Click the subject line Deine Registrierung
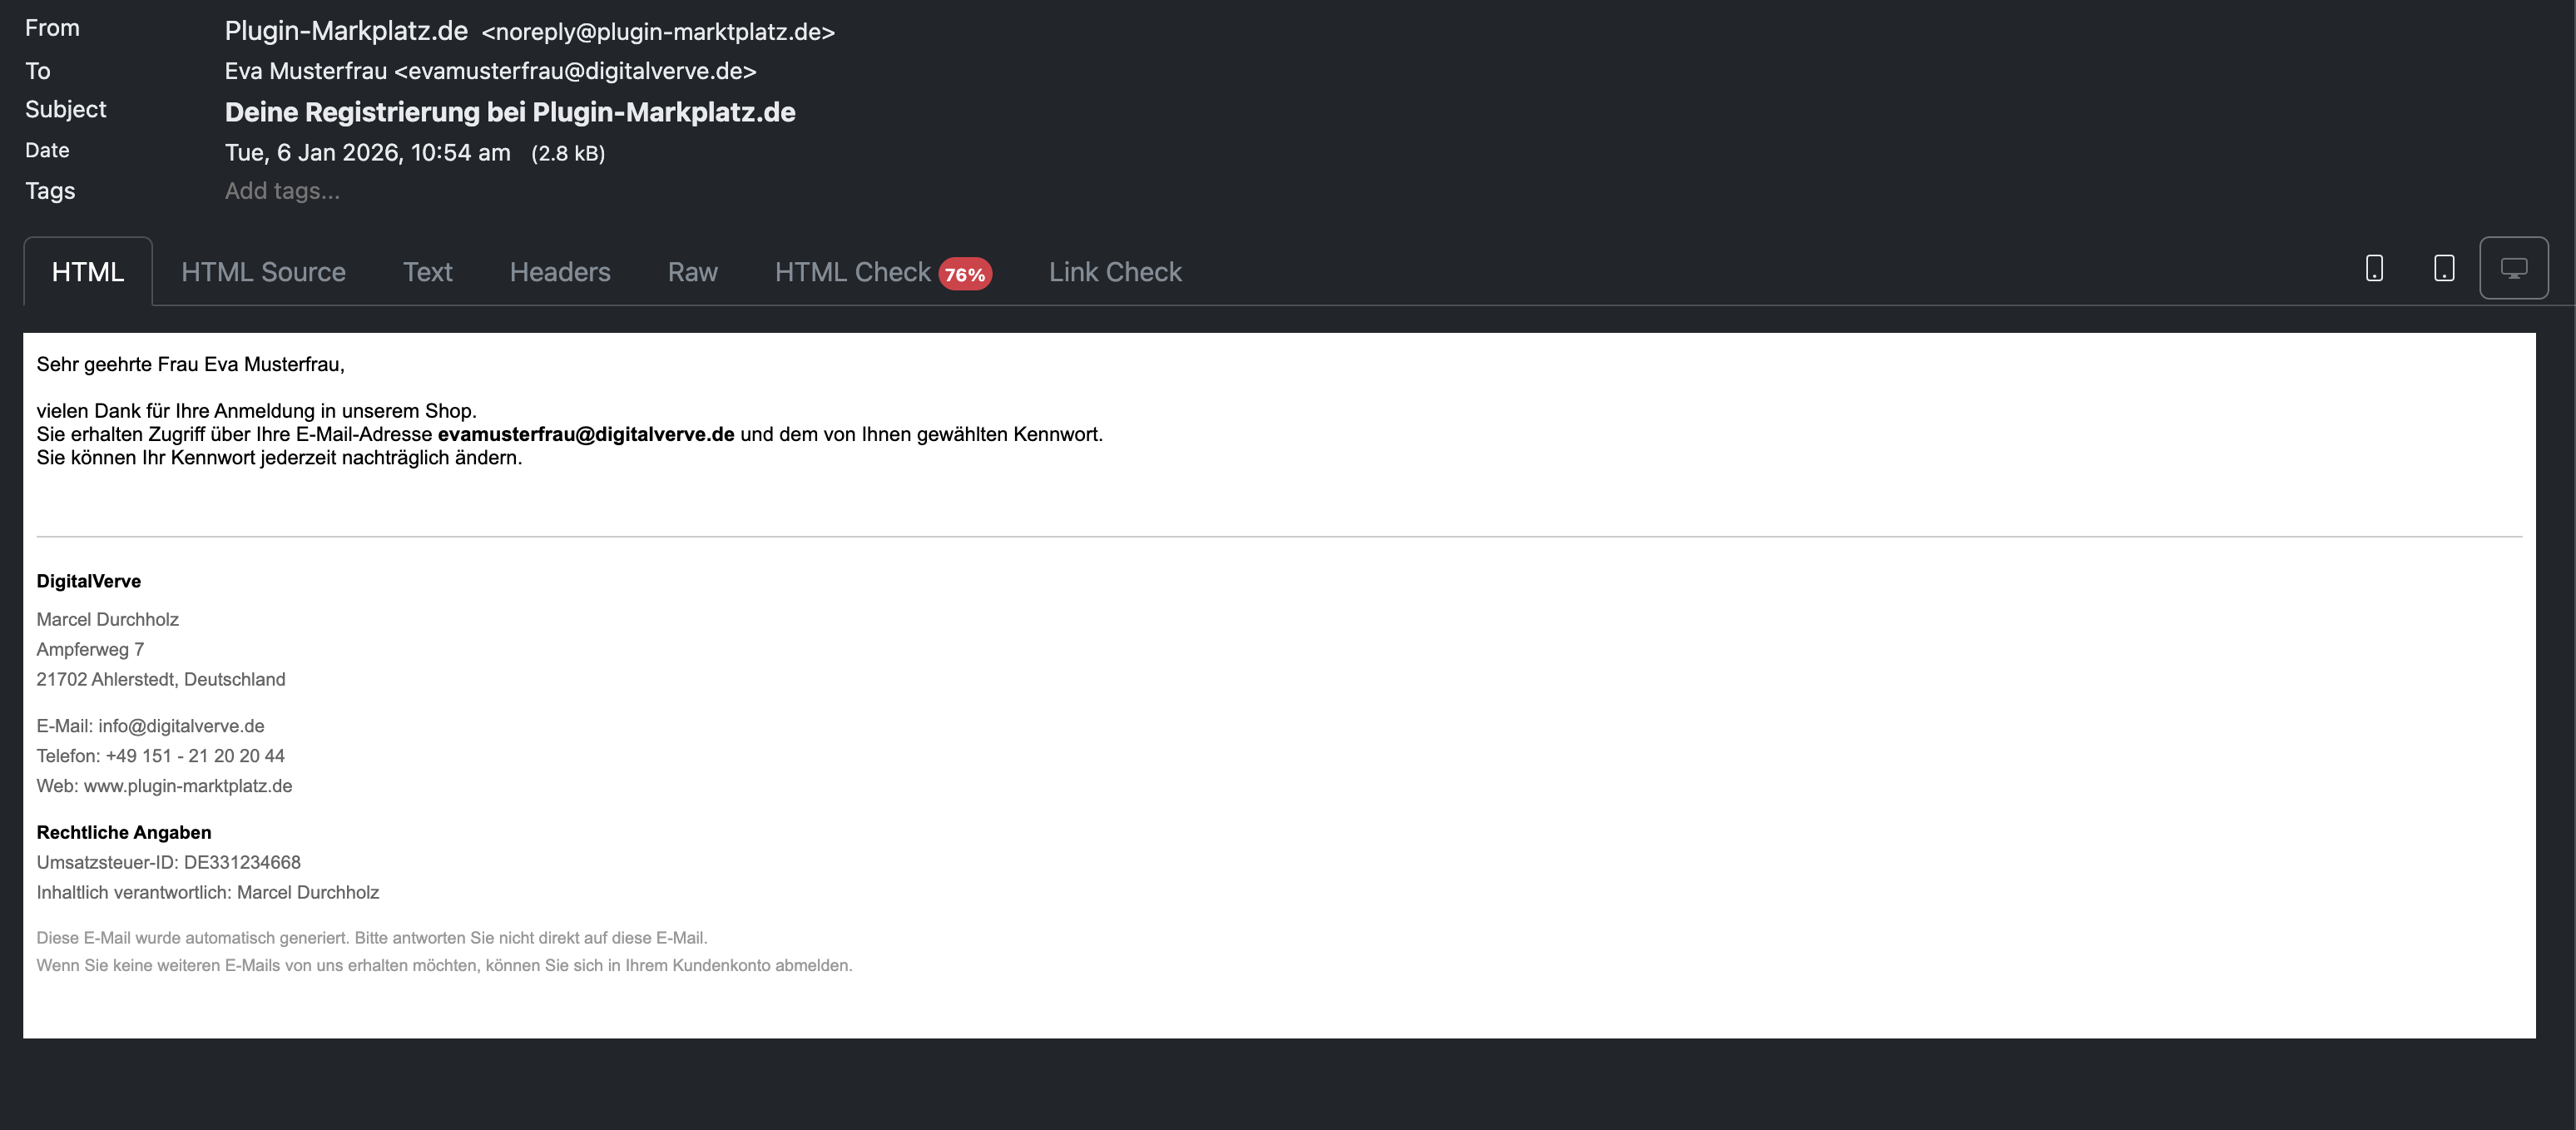 [x=510, y=112]
